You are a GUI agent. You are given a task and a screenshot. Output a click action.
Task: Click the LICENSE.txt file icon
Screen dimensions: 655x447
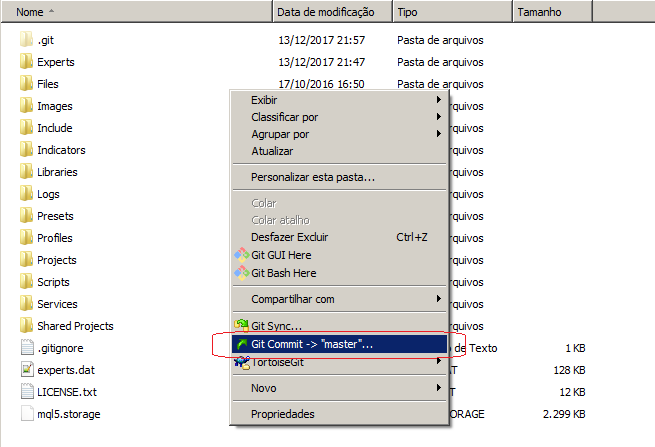(x=27, y=391)
